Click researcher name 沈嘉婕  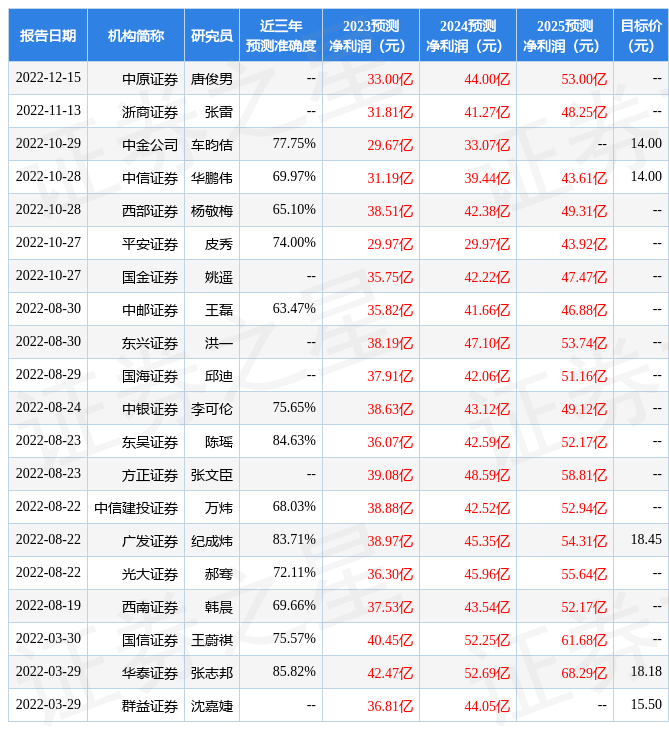[x=212, y=707]
